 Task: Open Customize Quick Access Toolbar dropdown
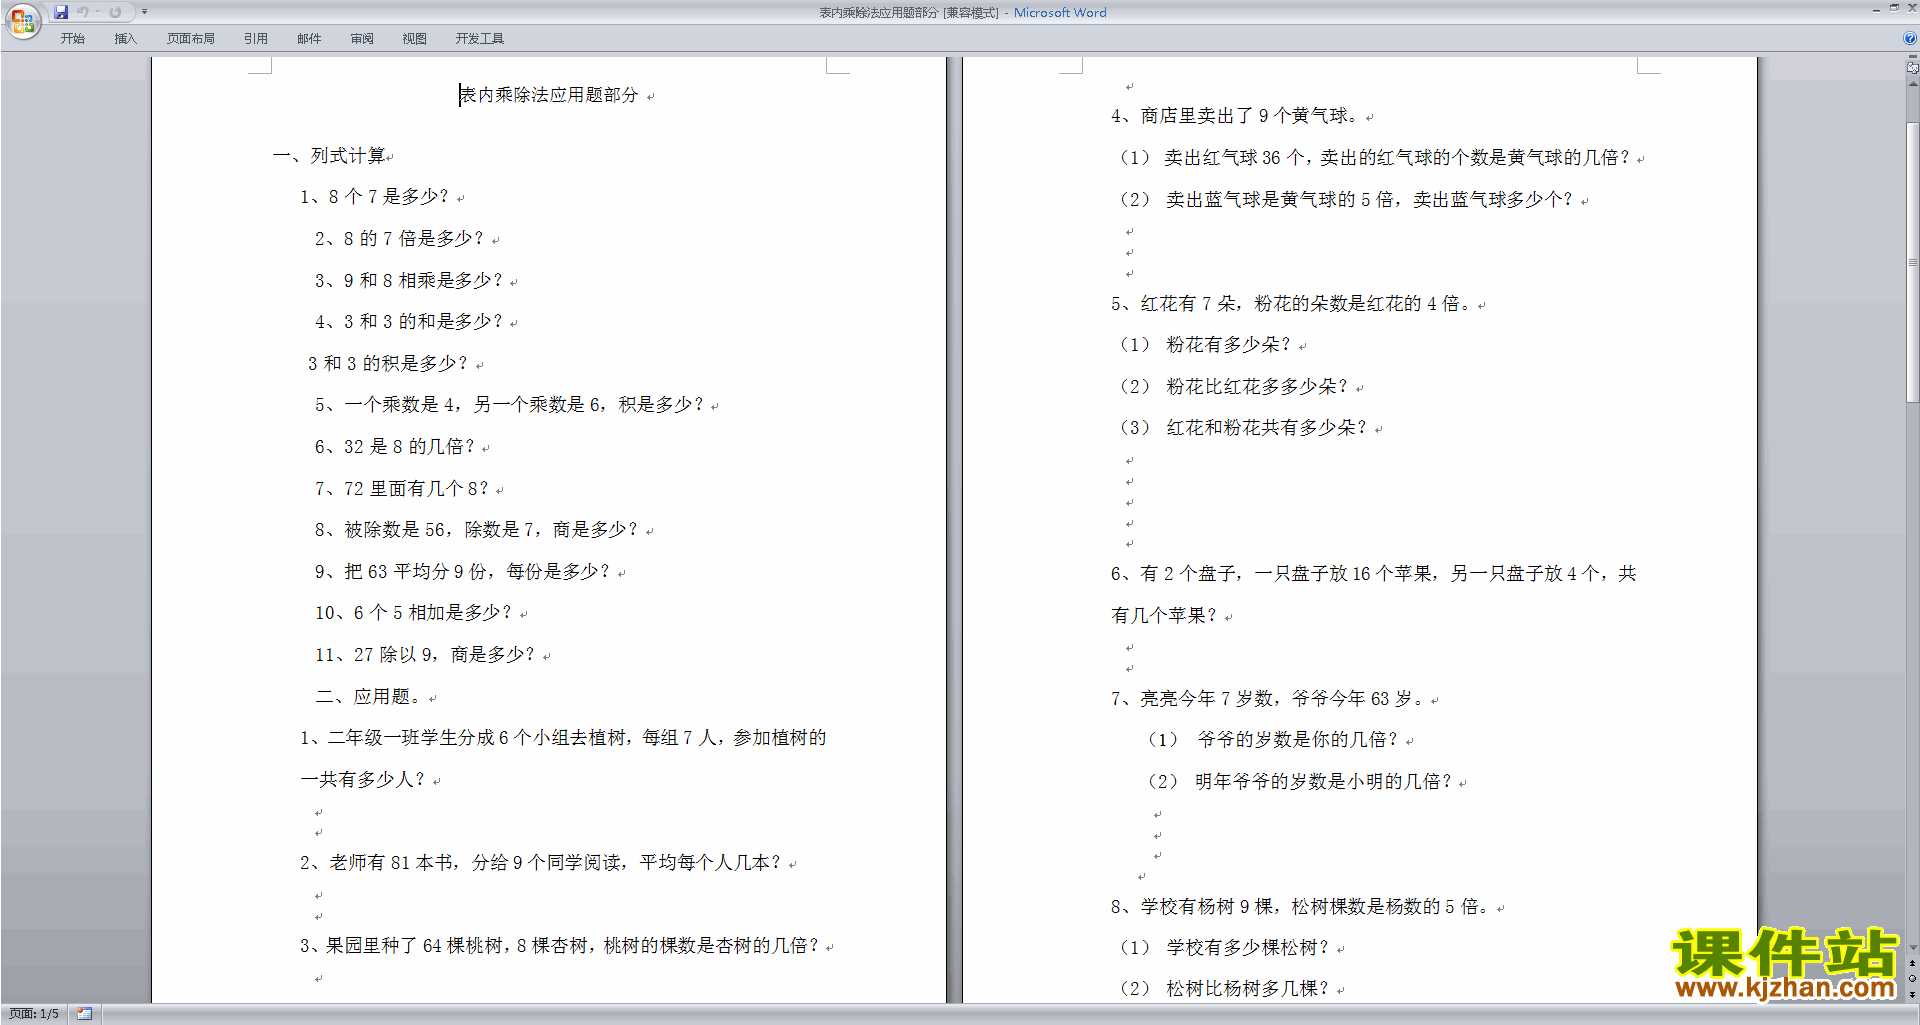[x=144, y=12]
